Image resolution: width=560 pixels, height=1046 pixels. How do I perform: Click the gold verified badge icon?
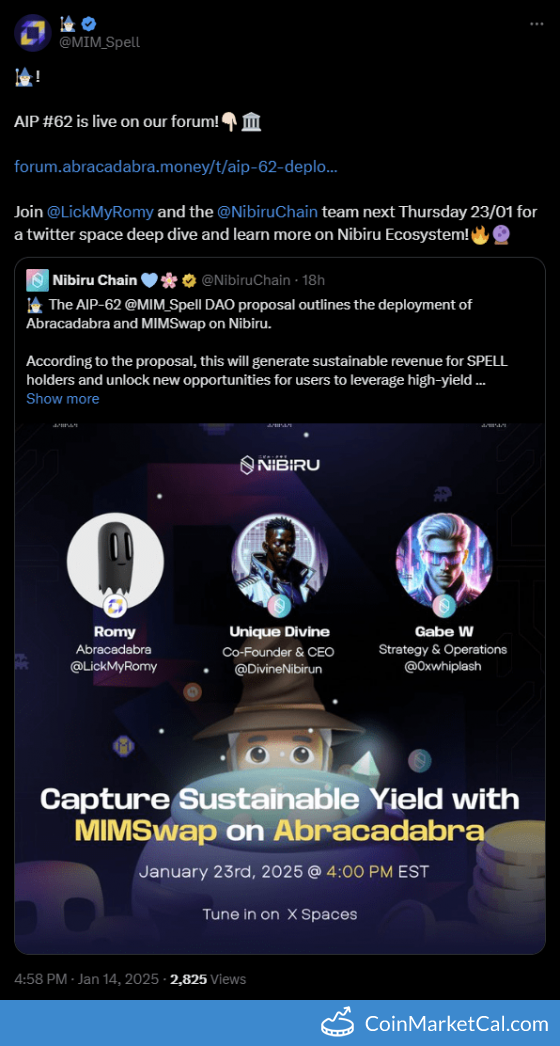(x=189, y=281)
